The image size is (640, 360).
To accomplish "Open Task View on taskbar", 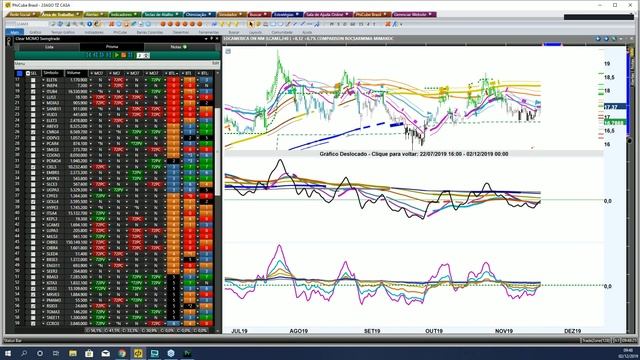I will (56, 353).
